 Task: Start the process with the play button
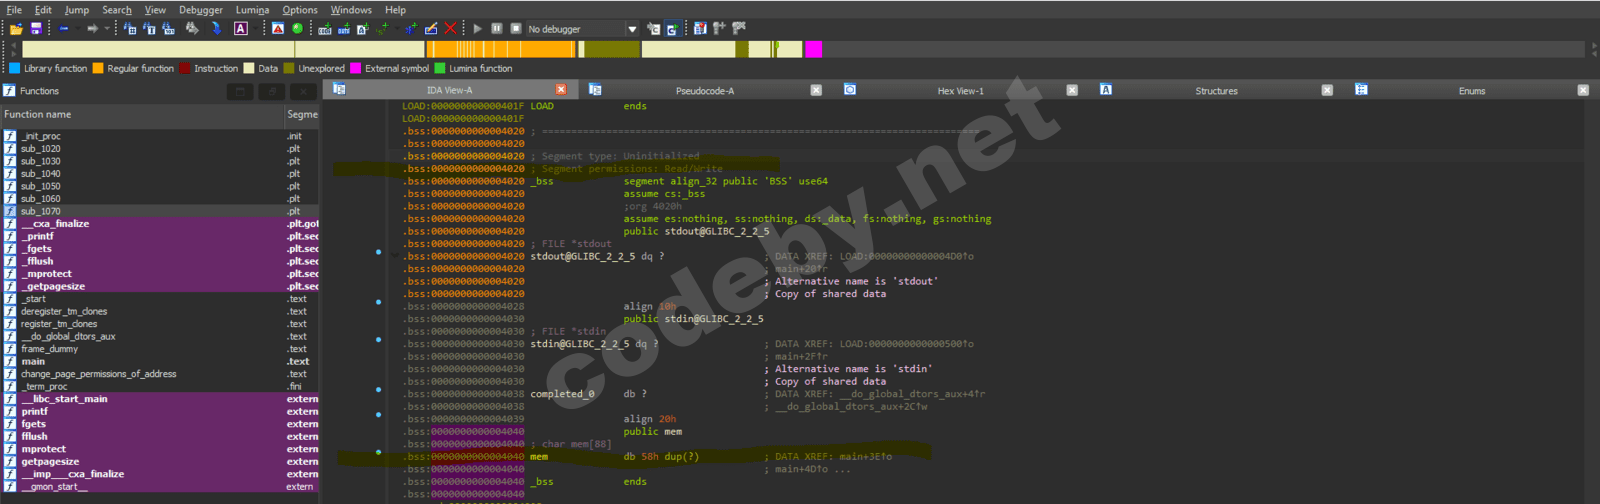pos(477,29)
